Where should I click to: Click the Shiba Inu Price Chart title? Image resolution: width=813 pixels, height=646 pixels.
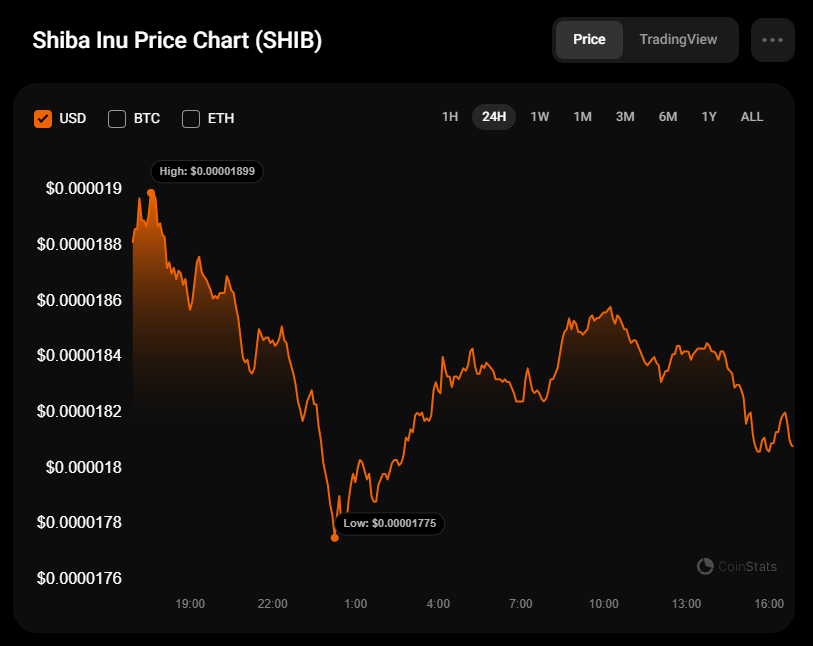tap(177, 41)
